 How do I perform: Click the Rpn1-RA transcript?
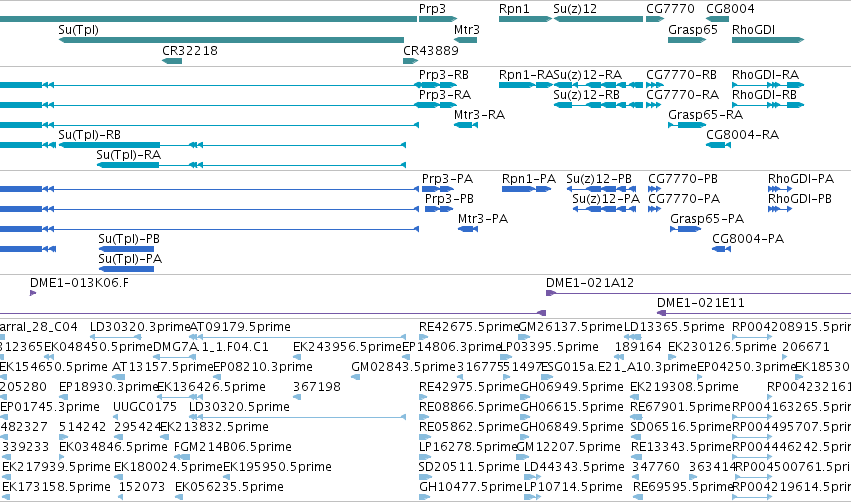coord(525,85)
